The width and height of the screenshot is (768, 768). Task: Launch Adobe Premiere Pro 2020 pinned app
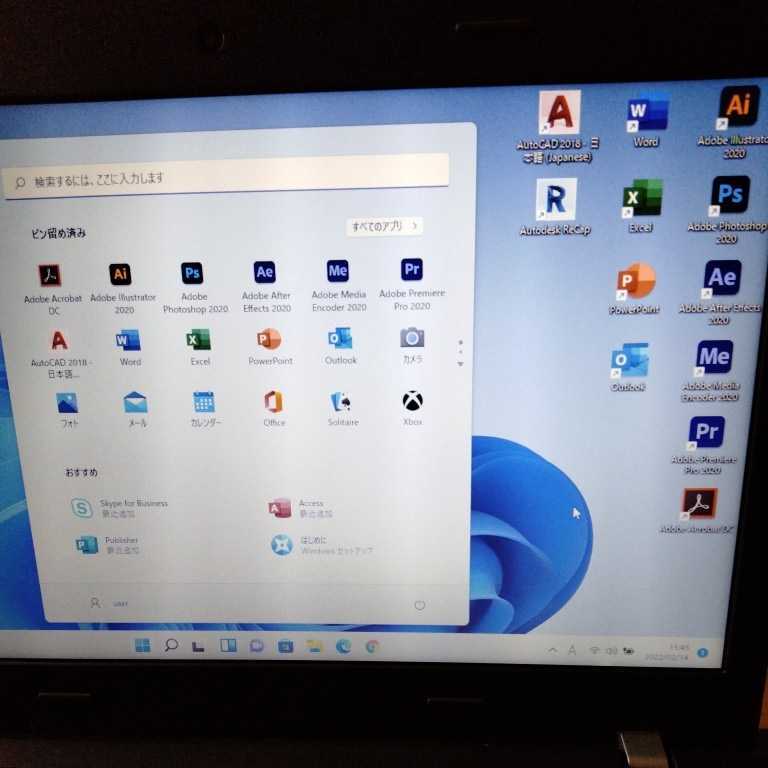(x=412, y=284)
